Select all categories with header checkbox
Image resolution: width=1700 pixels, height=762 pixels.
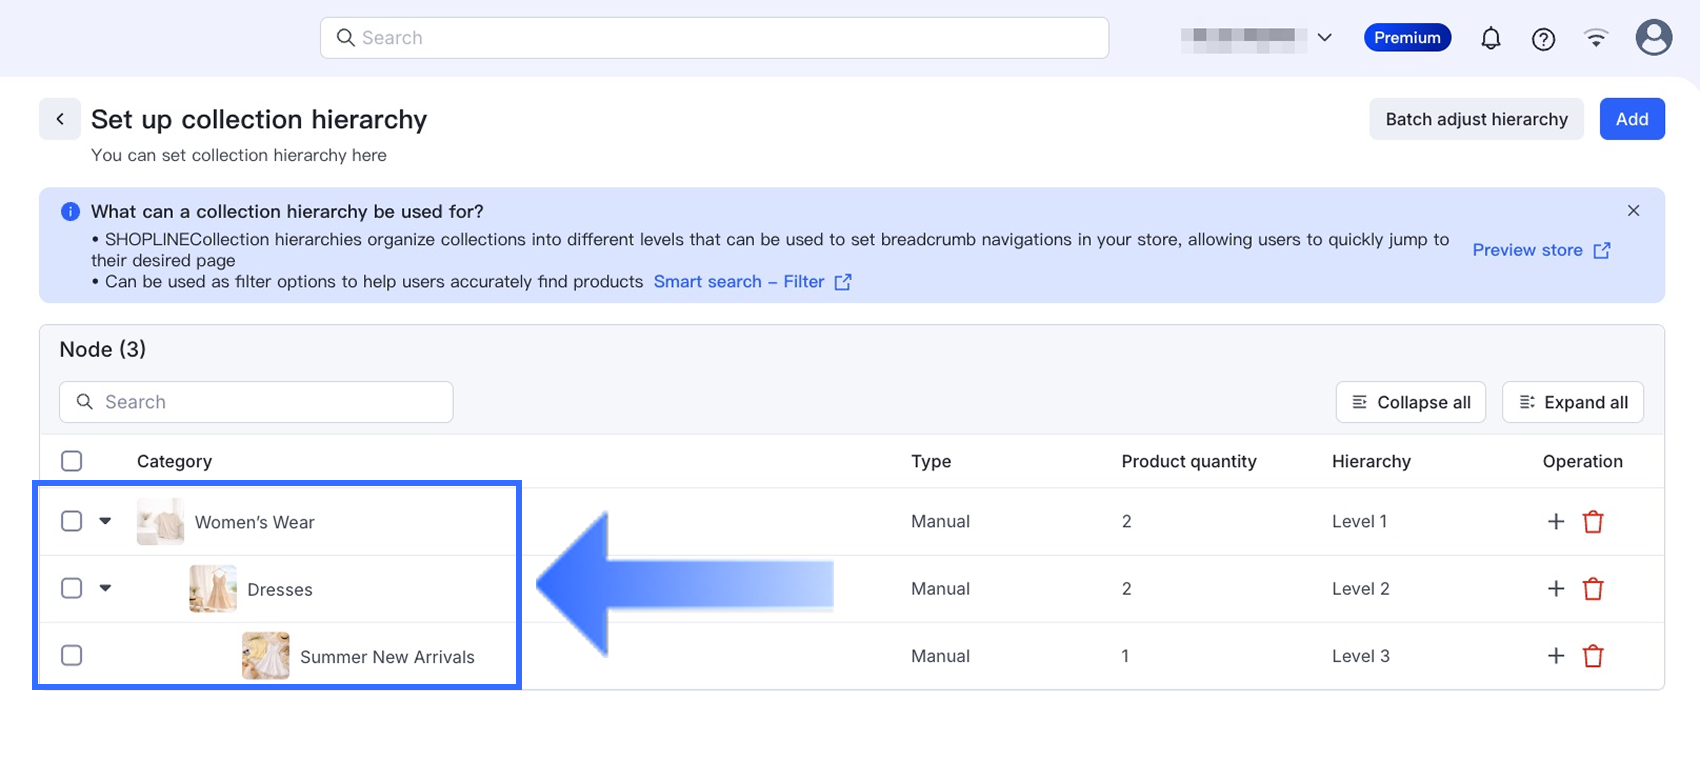click(x=72, y=461)
